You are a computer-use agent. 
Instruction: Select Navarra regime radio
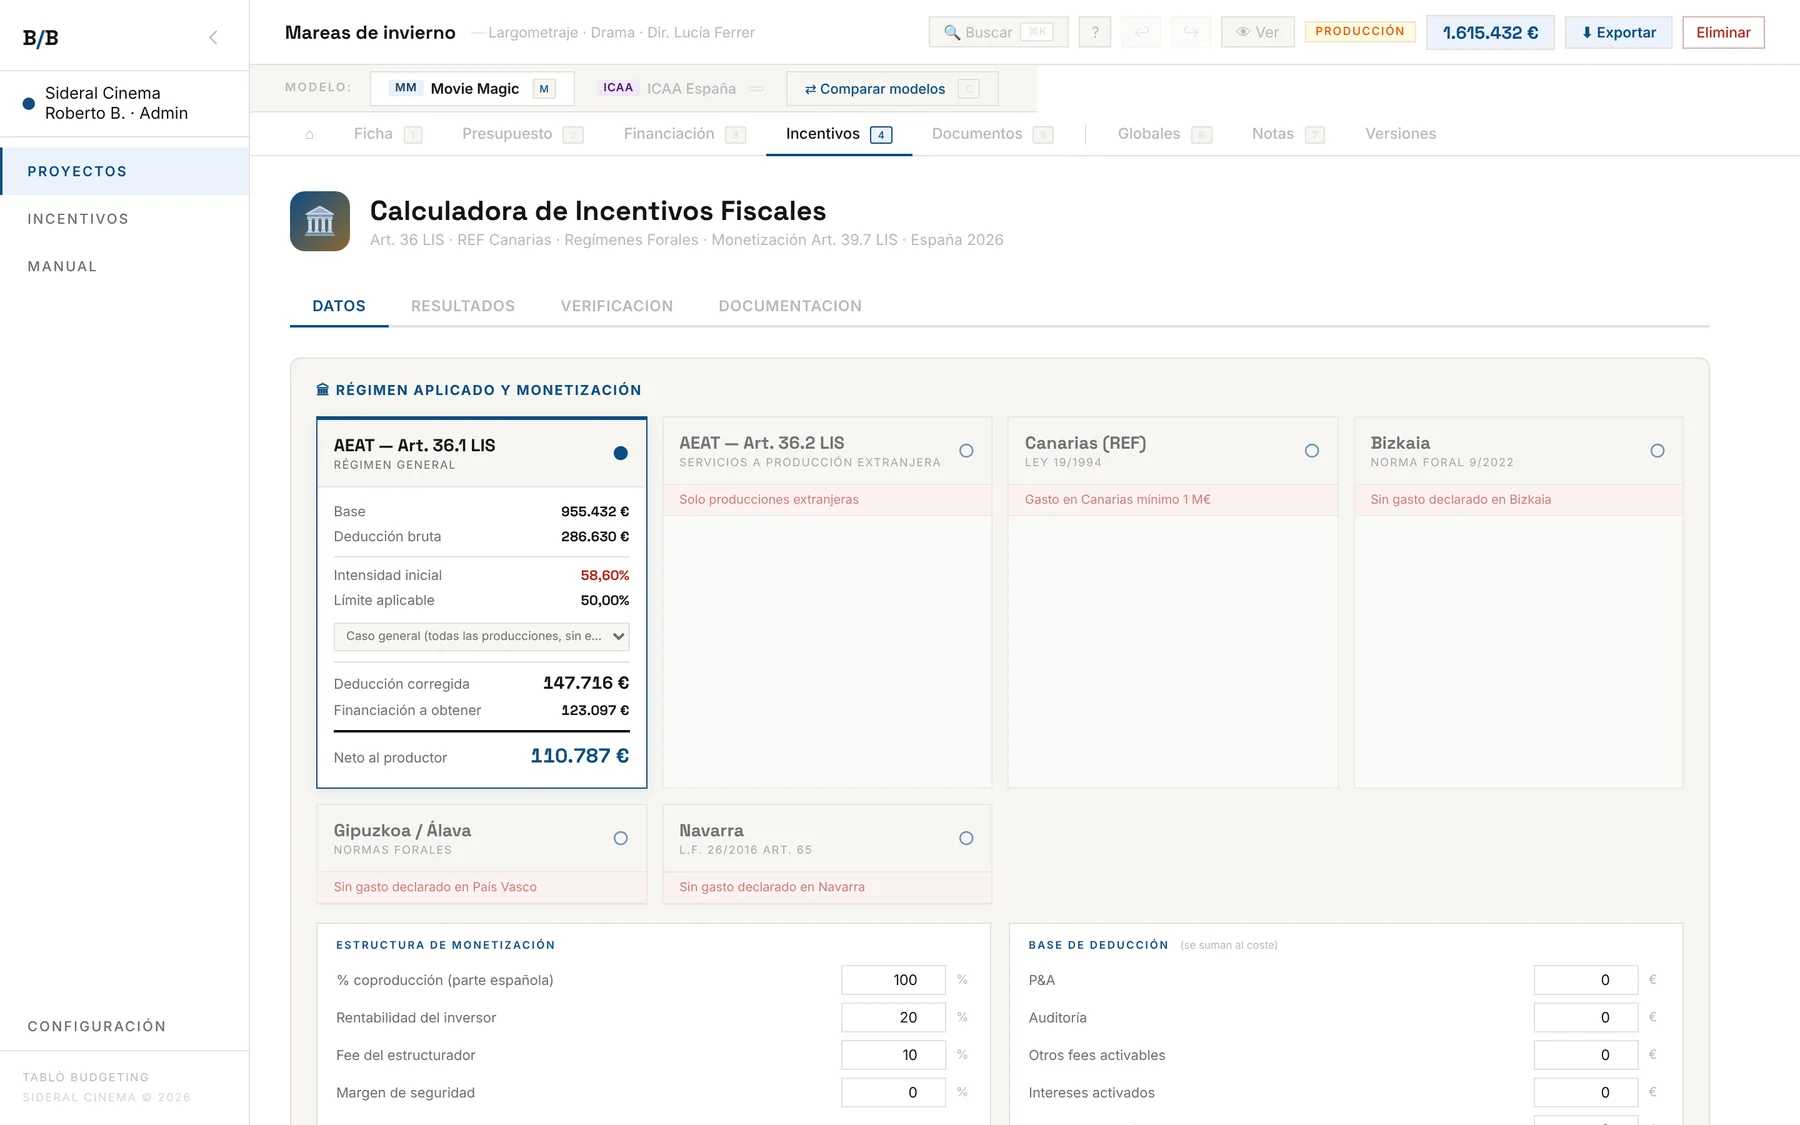pyautogui.click(x=966, y=838)
